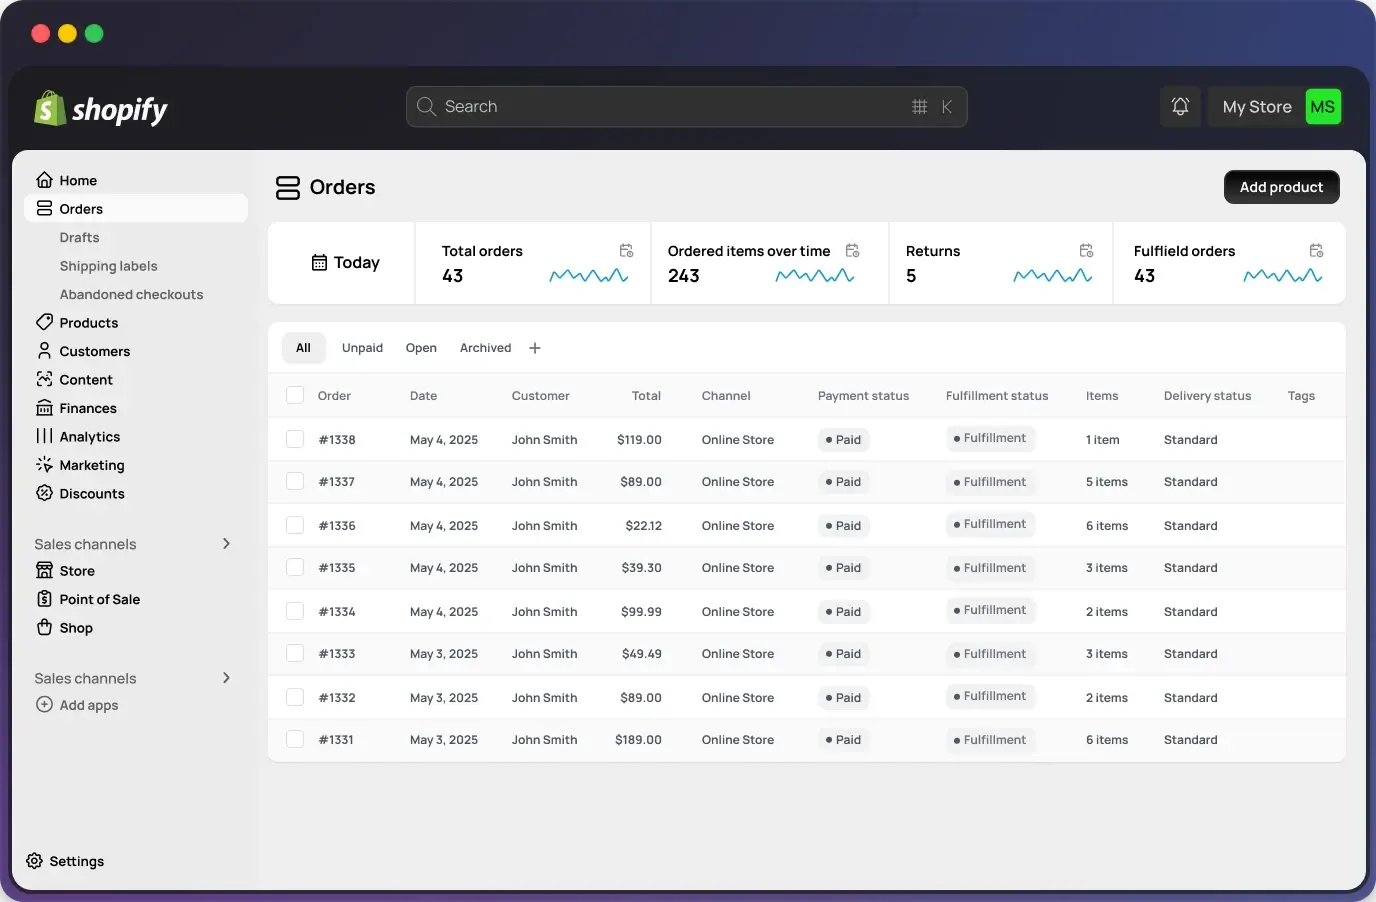Click the Add product button
The width and height of the screenshot is (1376, 902).
(x=1281, y=187)
